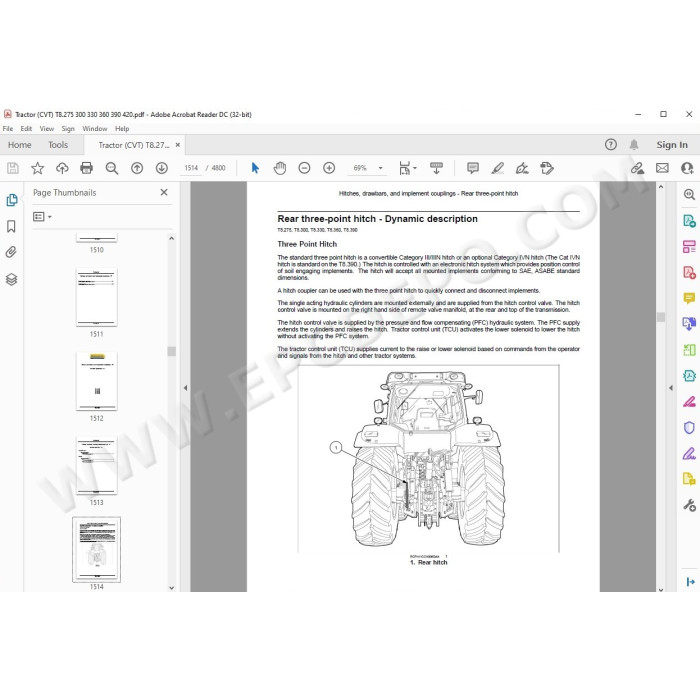Collapse the left navigation pane arrow
Viewport: 700px width, 700px height.
[185, 388]
